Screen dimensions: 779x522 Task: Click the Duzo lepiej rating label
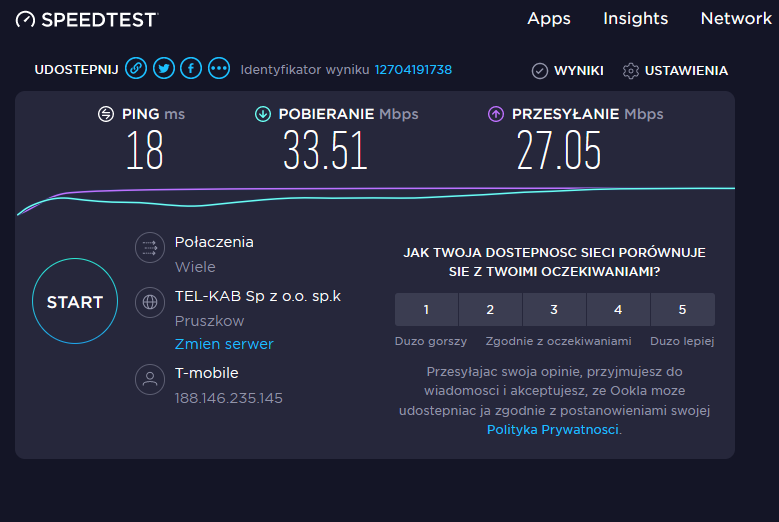click(682, 341)
